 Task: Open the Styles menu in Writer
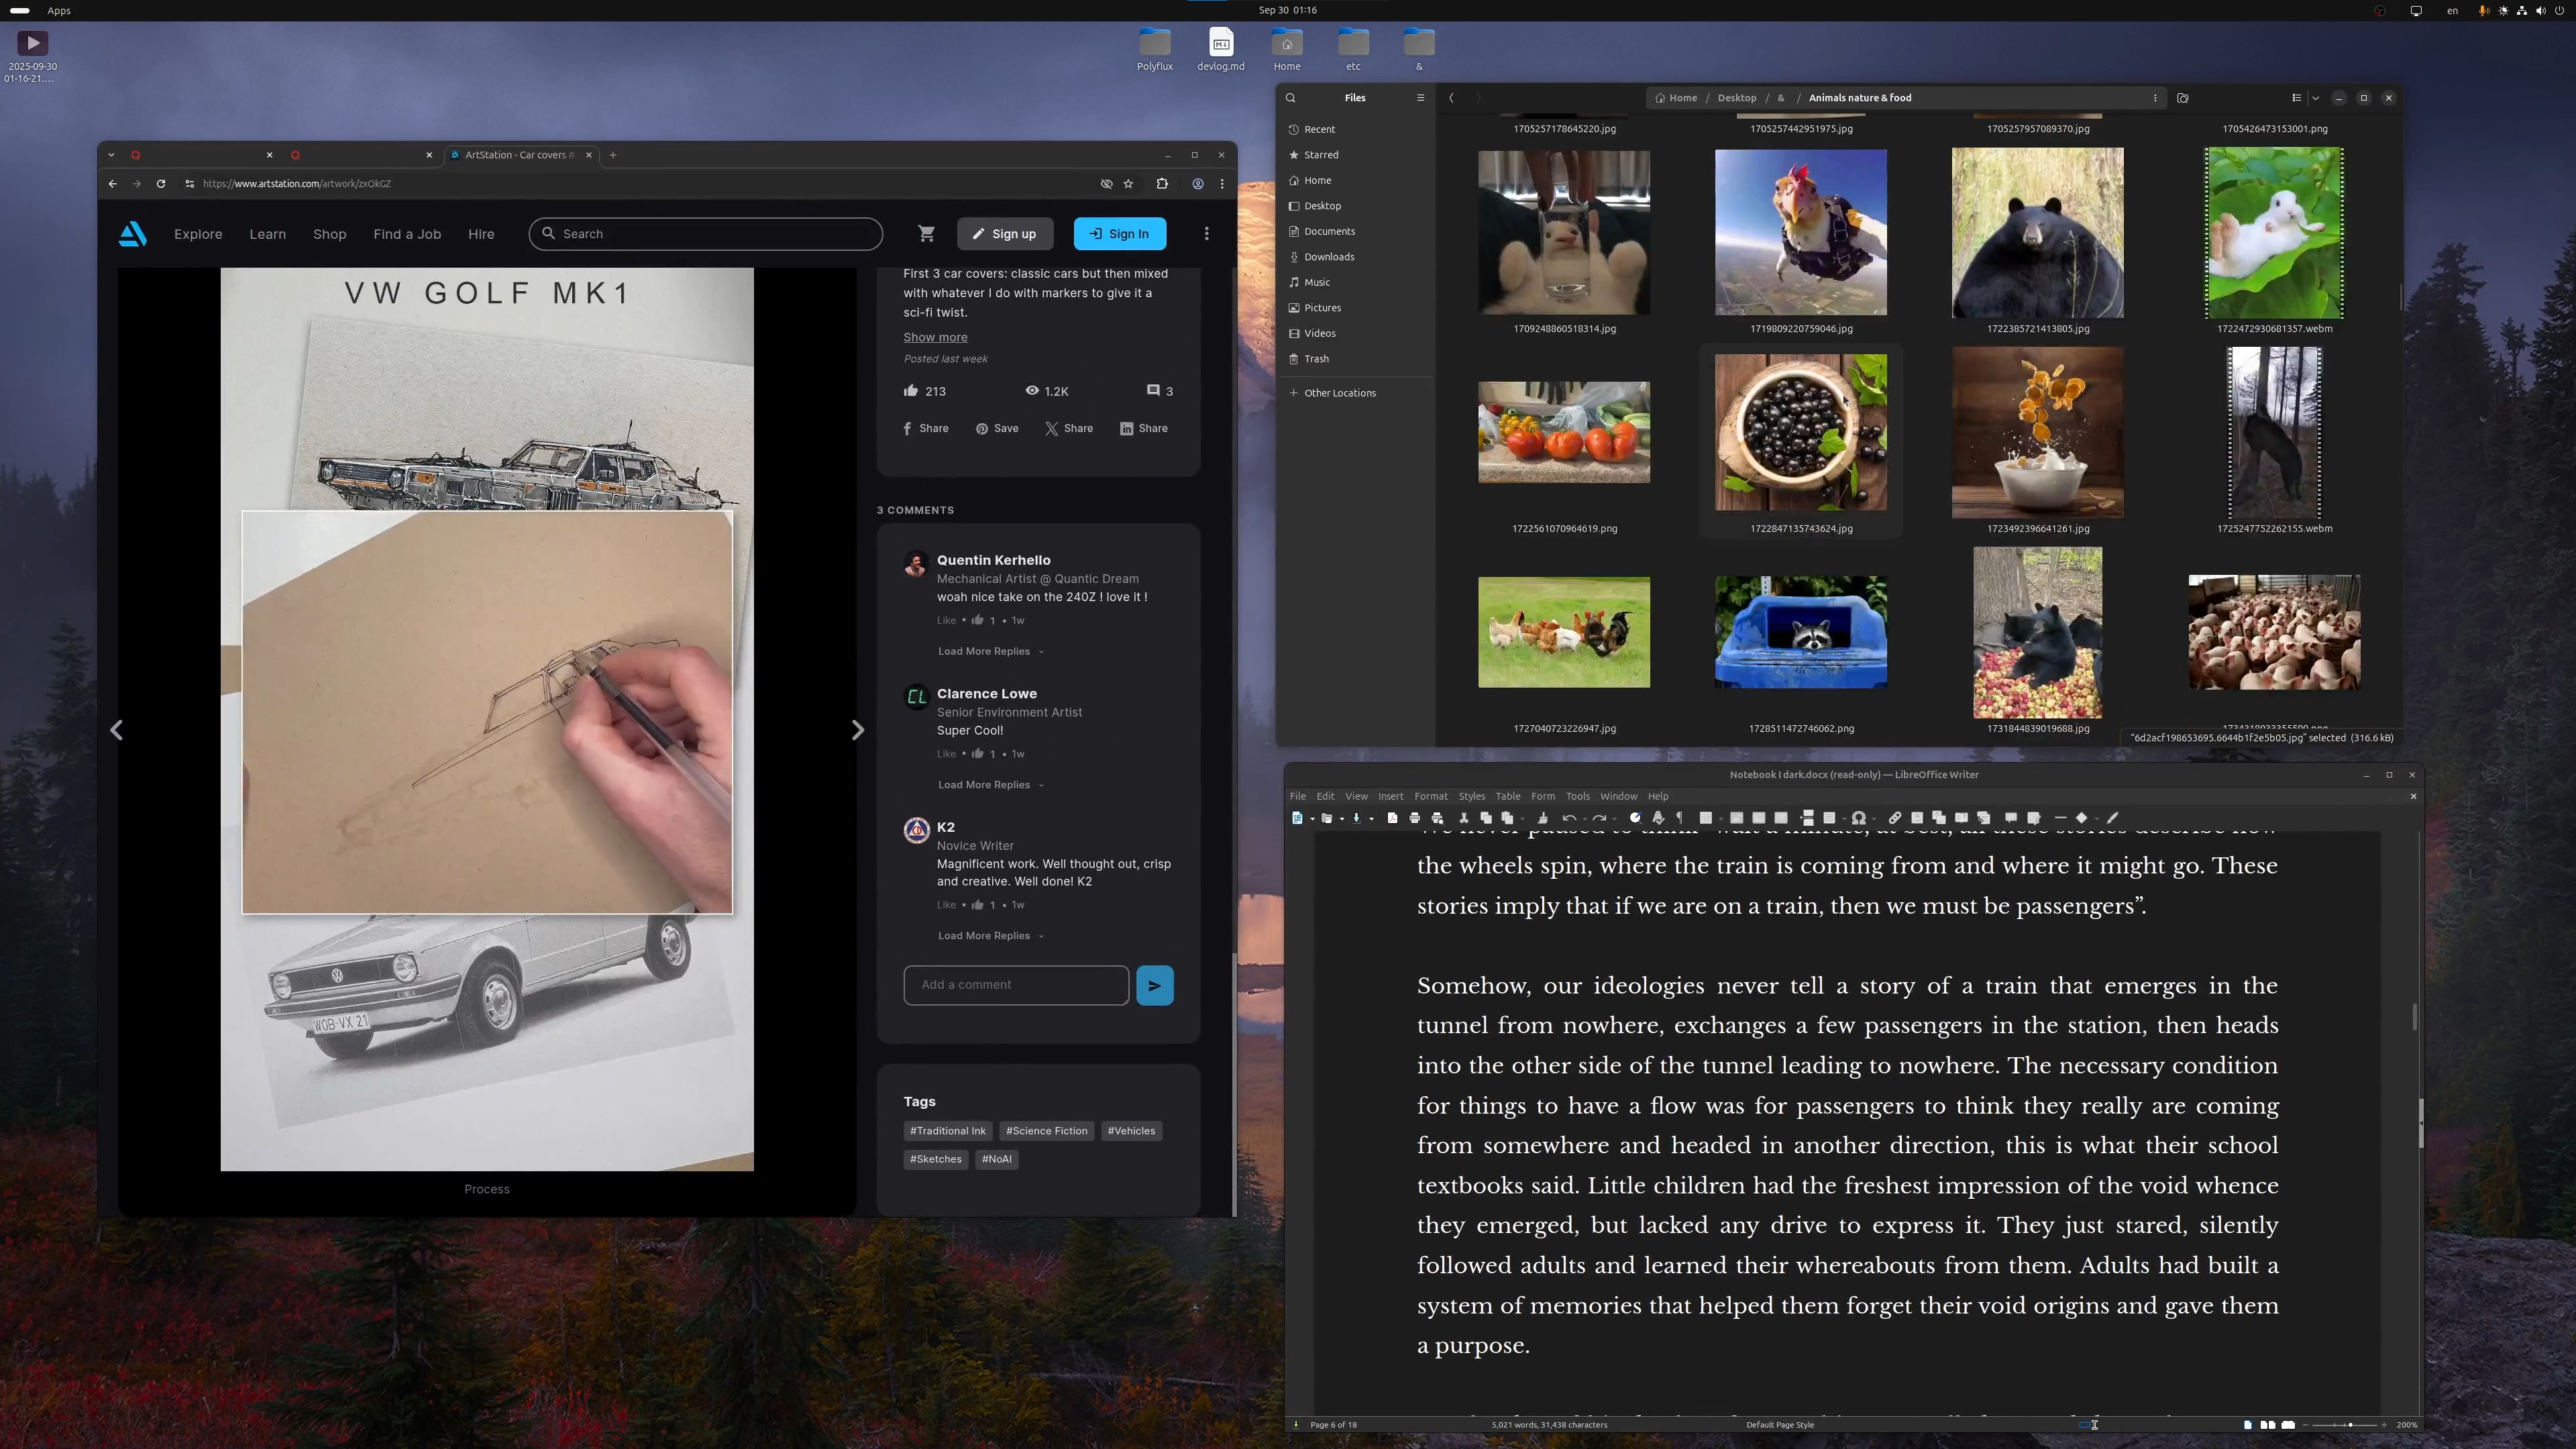(x=1471, y=797)
